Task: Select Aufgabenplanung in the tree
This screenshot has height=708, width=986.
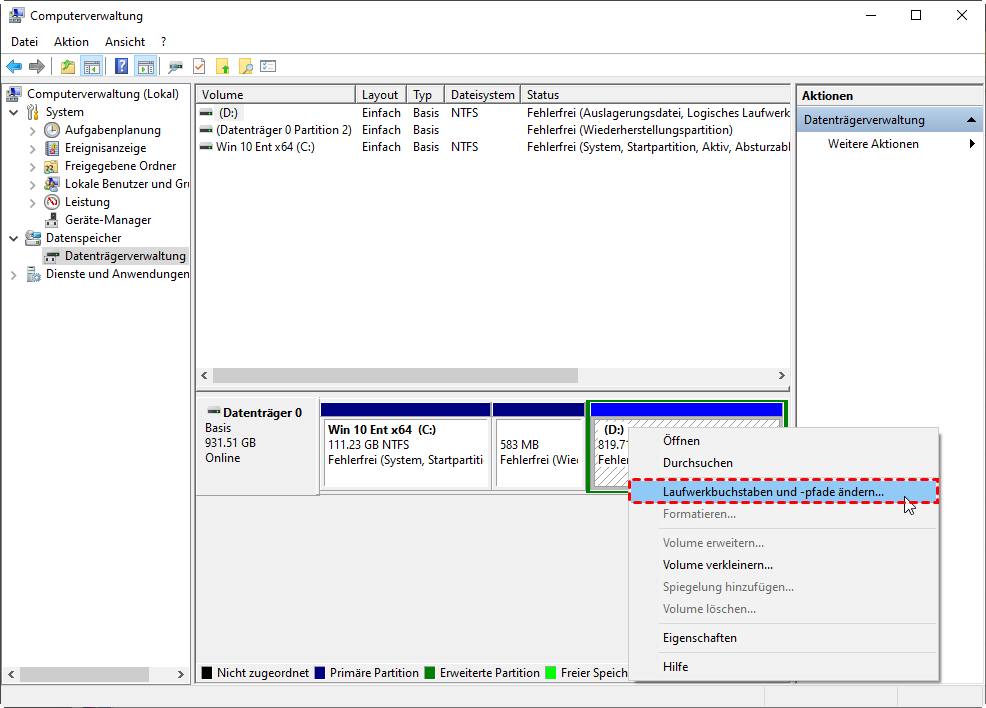Action: [112, 130]
